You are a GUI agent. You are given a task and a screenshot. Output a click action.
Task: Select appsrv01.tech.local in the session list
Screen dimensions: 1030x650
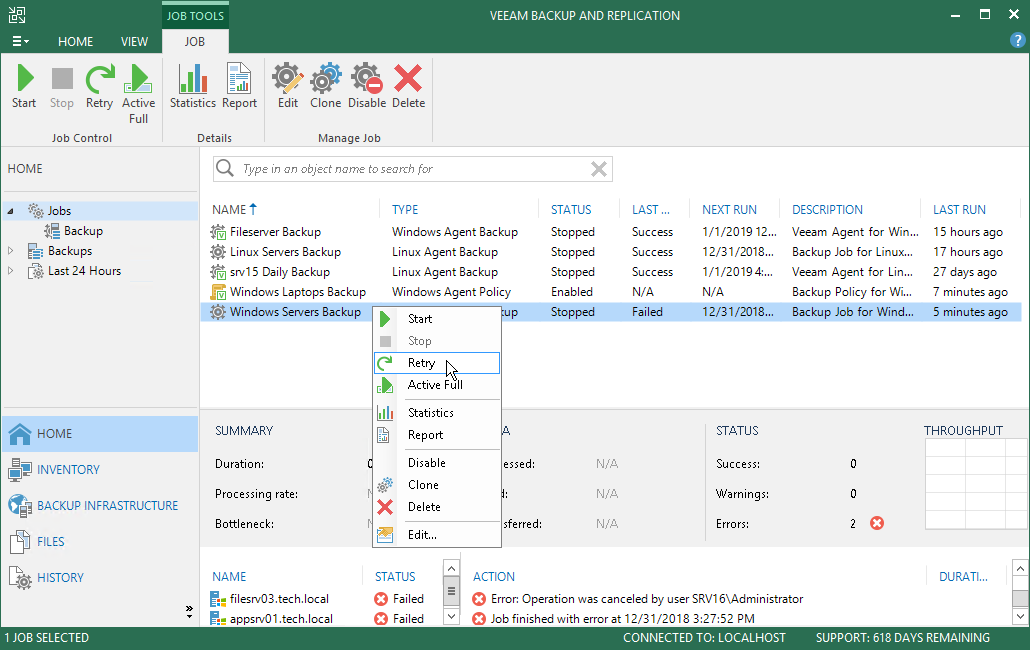(x=281, y=618)
